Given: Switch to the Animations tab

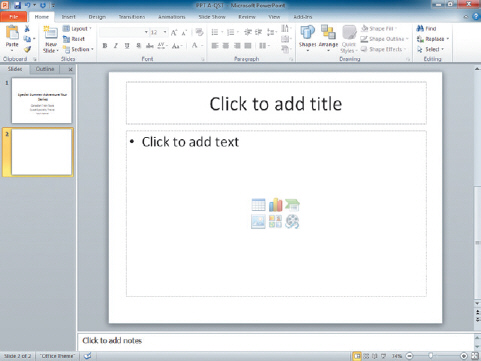Looking at the screenshot, I should click(172, 17).
